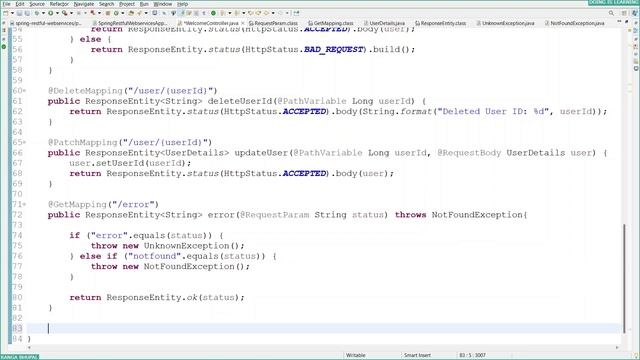Open the Quick Access search icon
The image size is (640, 360).
point(611,13)
